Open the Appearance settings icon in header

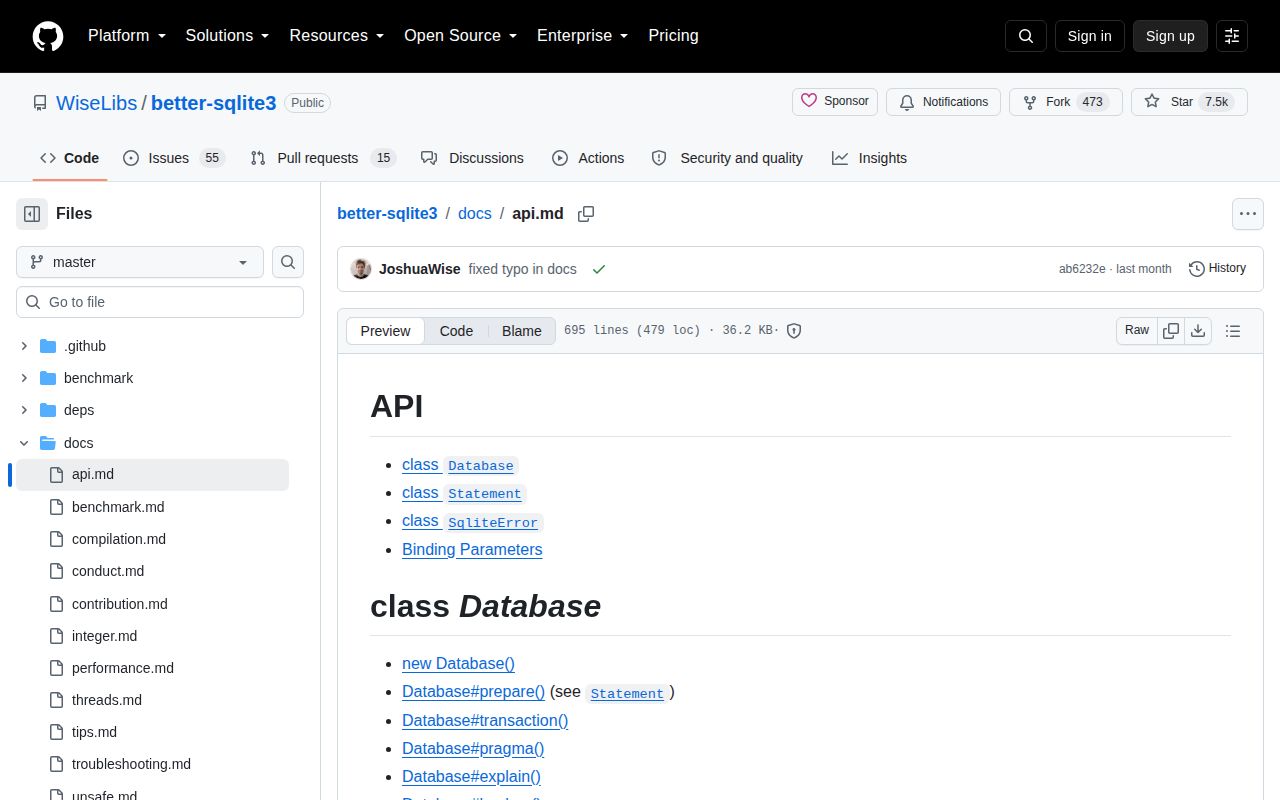1232,36
